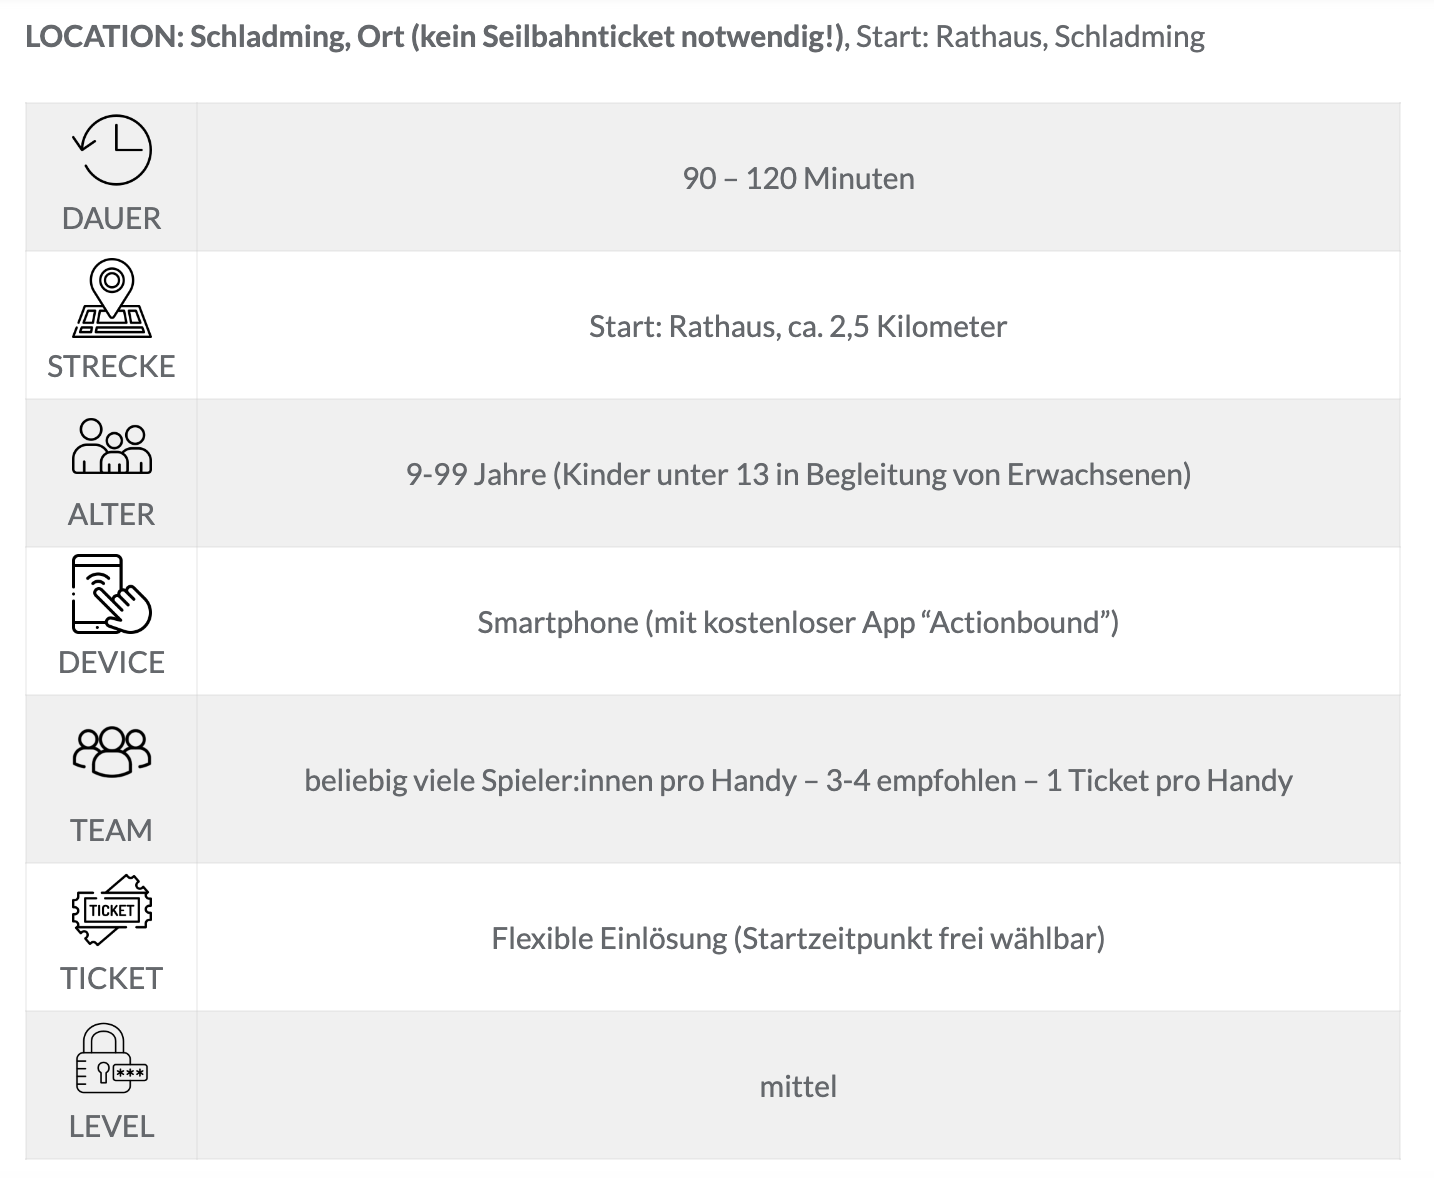The width and height of the screenshot is (1434, 1178).
Task: Click the TEAM label
Action: [x=112, y=830]
